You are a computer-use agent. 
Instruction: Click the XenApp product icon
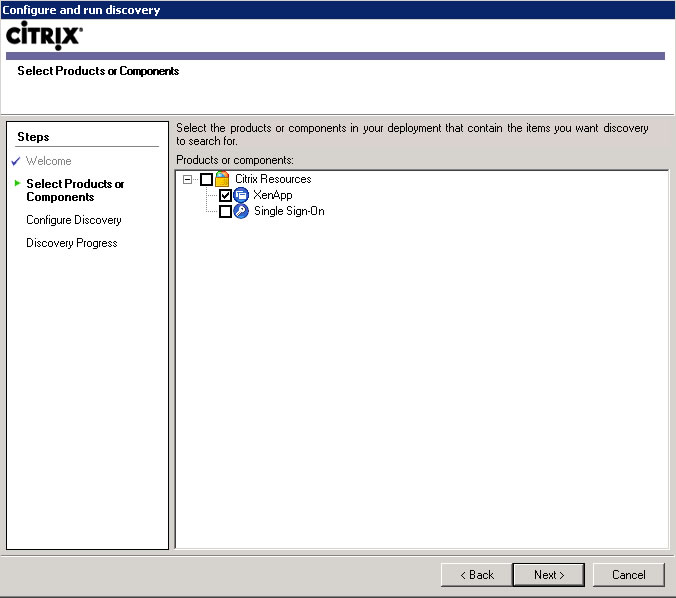[x=241, y=195]
